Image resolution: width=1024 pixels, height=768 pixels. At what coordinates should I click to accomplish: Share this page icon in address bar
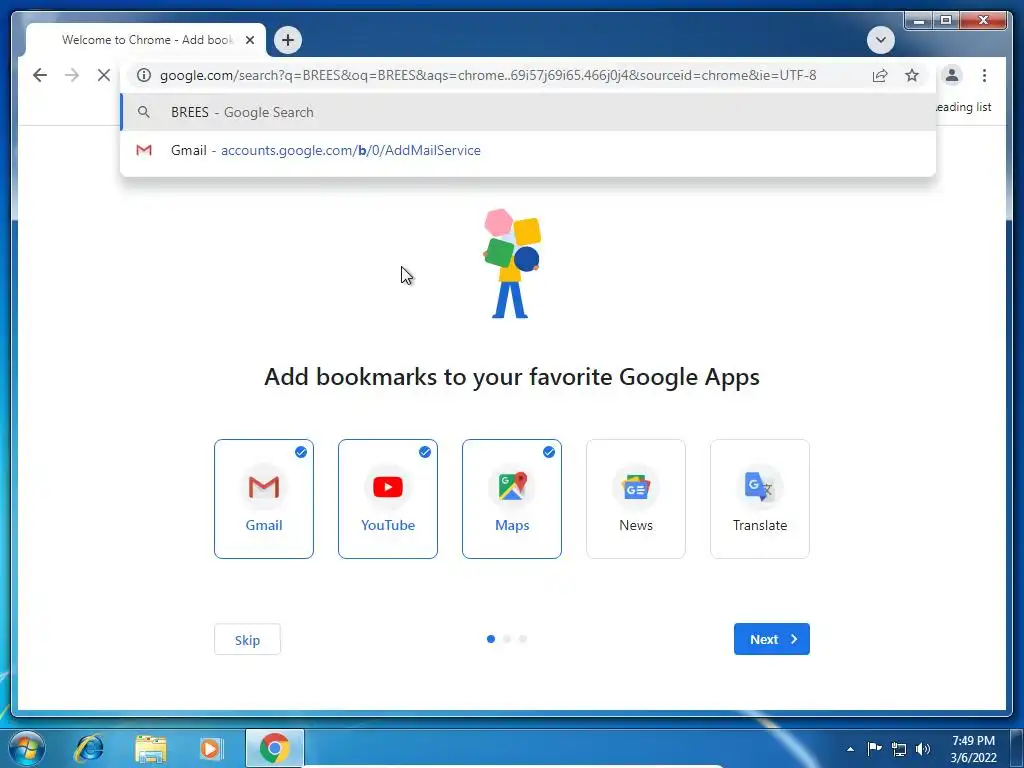[880, 75]
